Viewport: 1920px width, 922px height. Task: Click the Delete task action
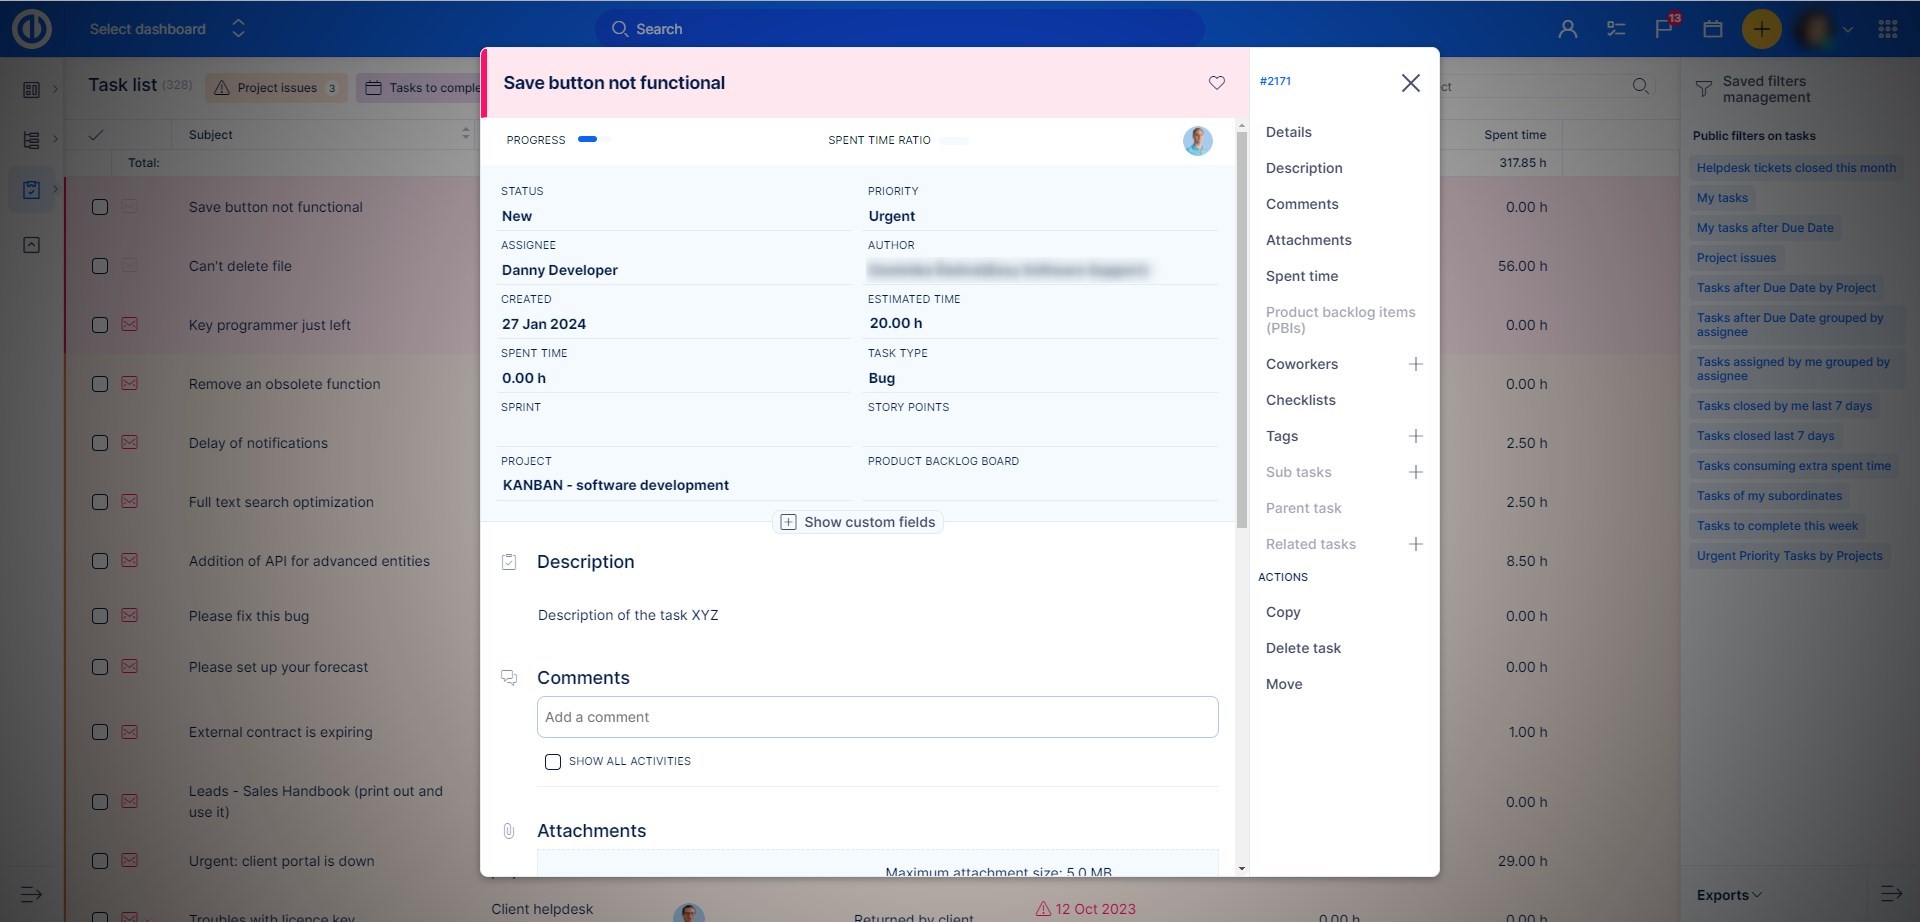click(1303, 648)
